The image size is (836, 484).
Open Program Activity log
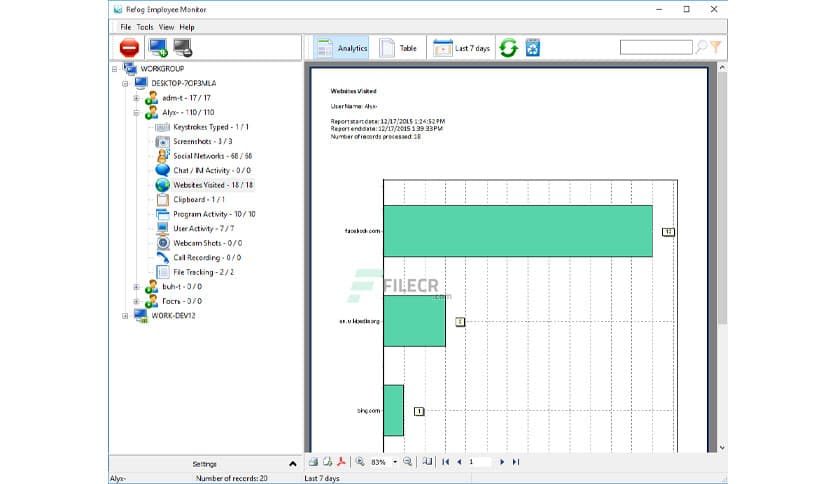(214, 214)
